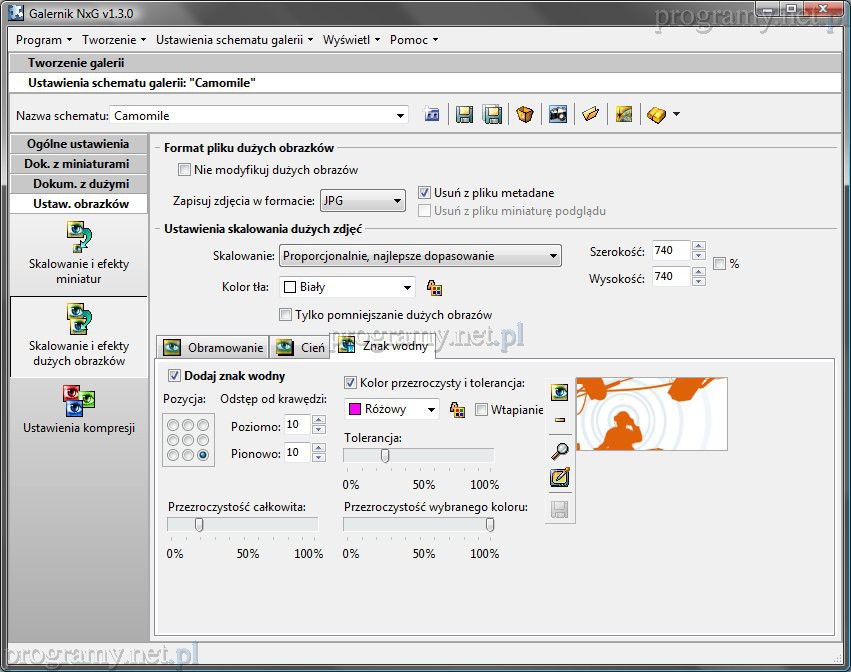Toggle the Wtapianie checkbox
This screenshot has width=851, height=672.
(x=482, y=409)
